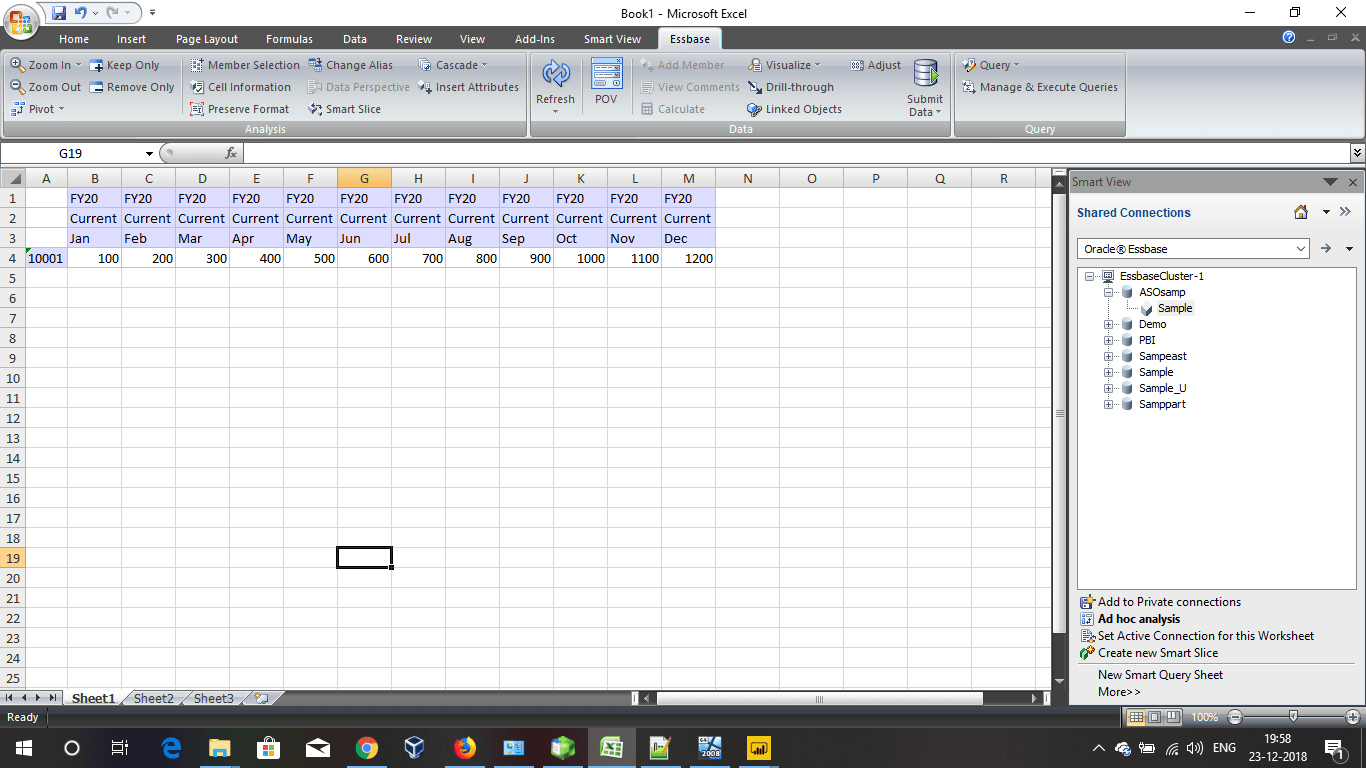Open the Visualize dropdown
This screenshot has width=1366, height=768.
click(x=785, y=65)
